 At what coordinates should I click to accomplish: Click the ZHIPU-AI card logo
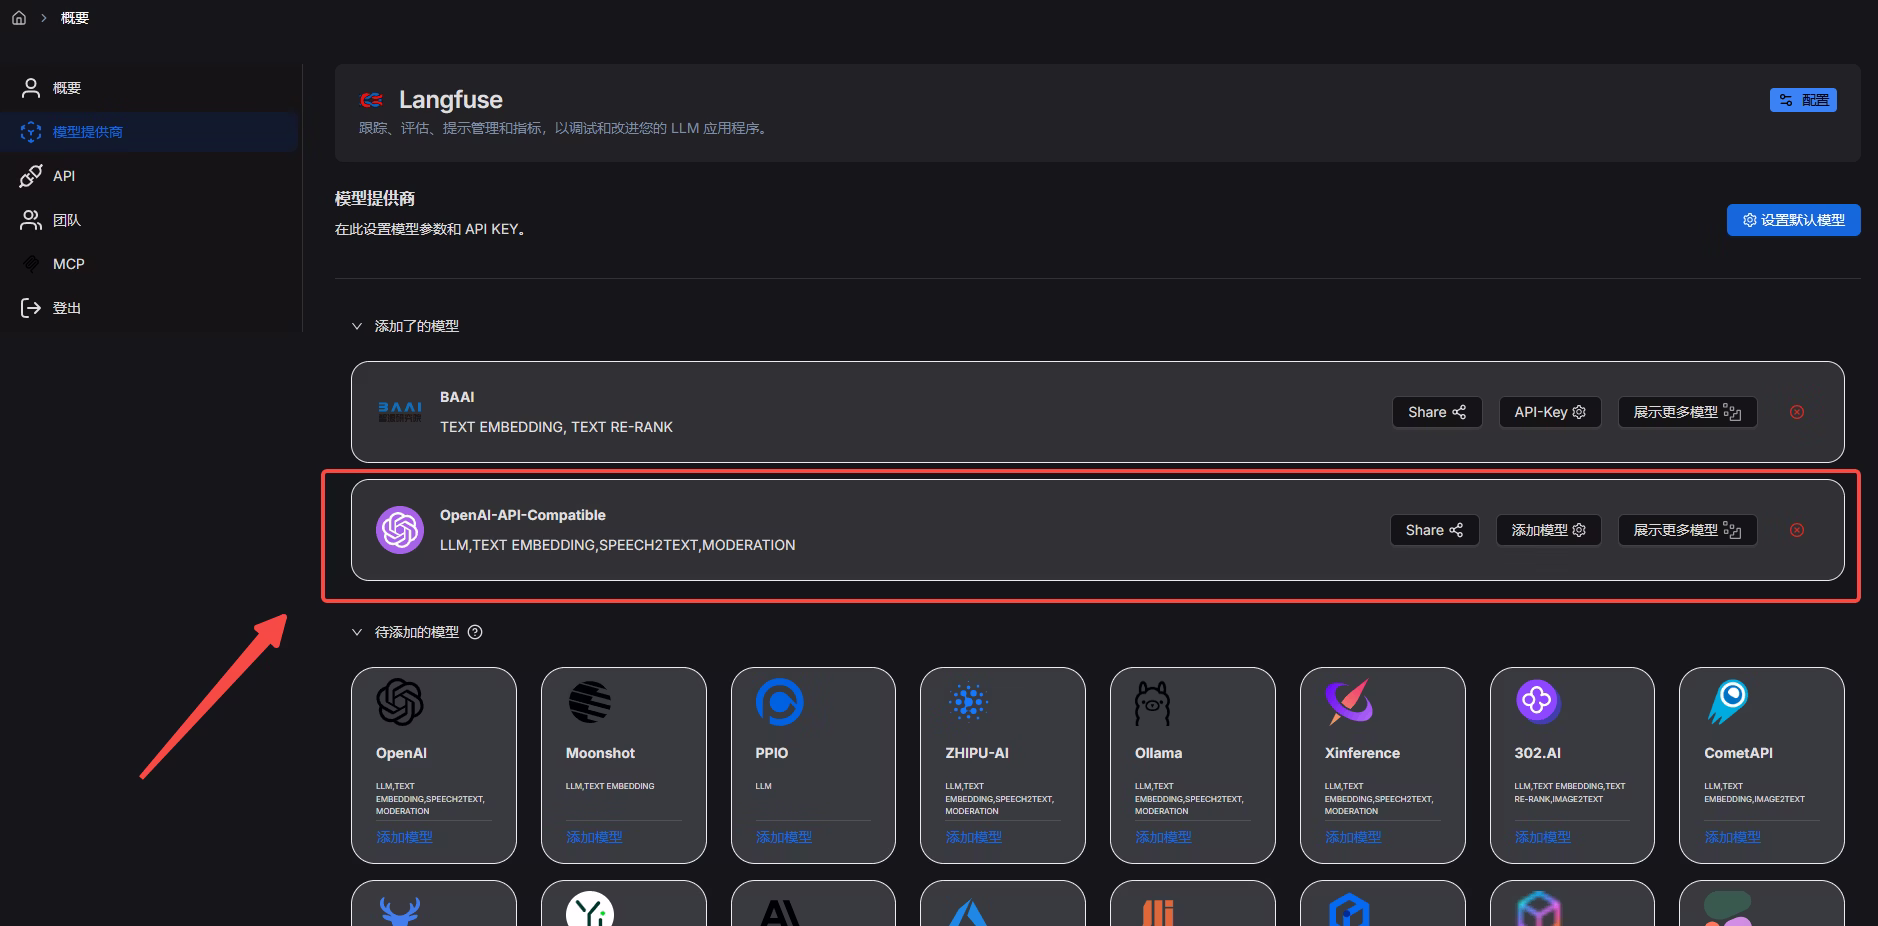[x=969, y=702]
